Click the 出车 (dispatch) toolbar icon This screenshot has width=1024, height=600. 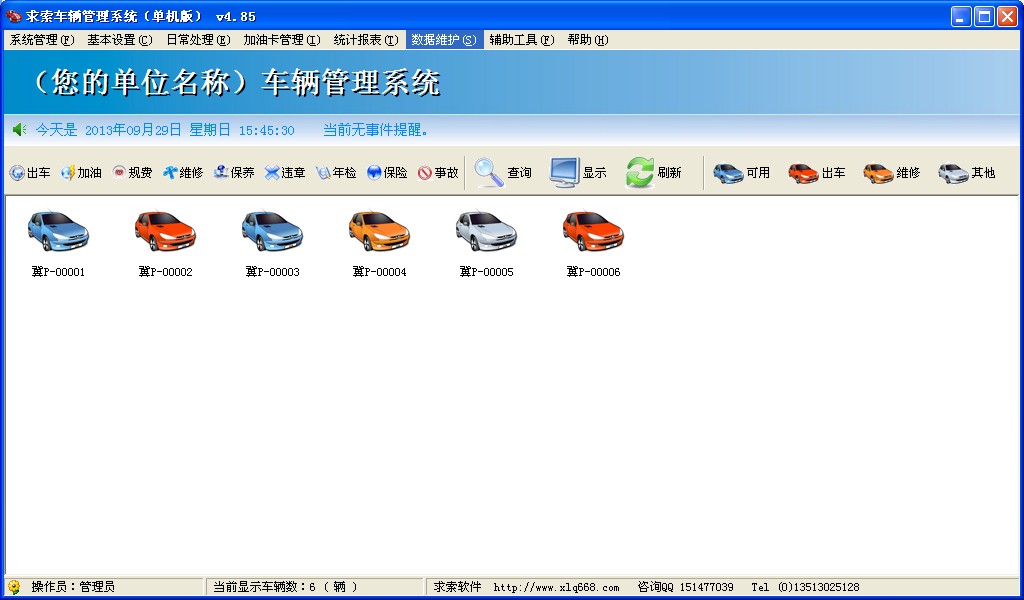coord(29,171)
